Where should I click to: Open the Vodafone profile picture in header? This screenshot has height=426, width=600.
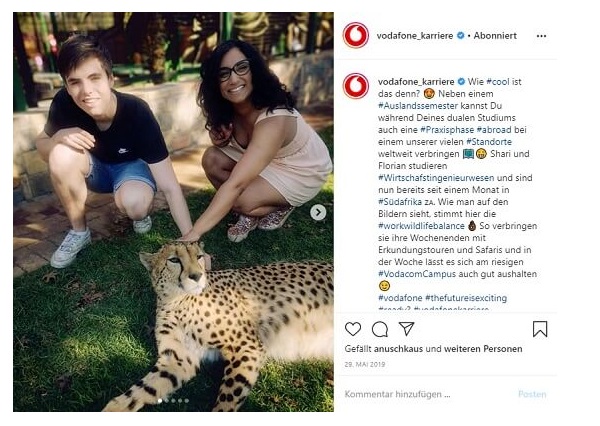pos(356,36)
